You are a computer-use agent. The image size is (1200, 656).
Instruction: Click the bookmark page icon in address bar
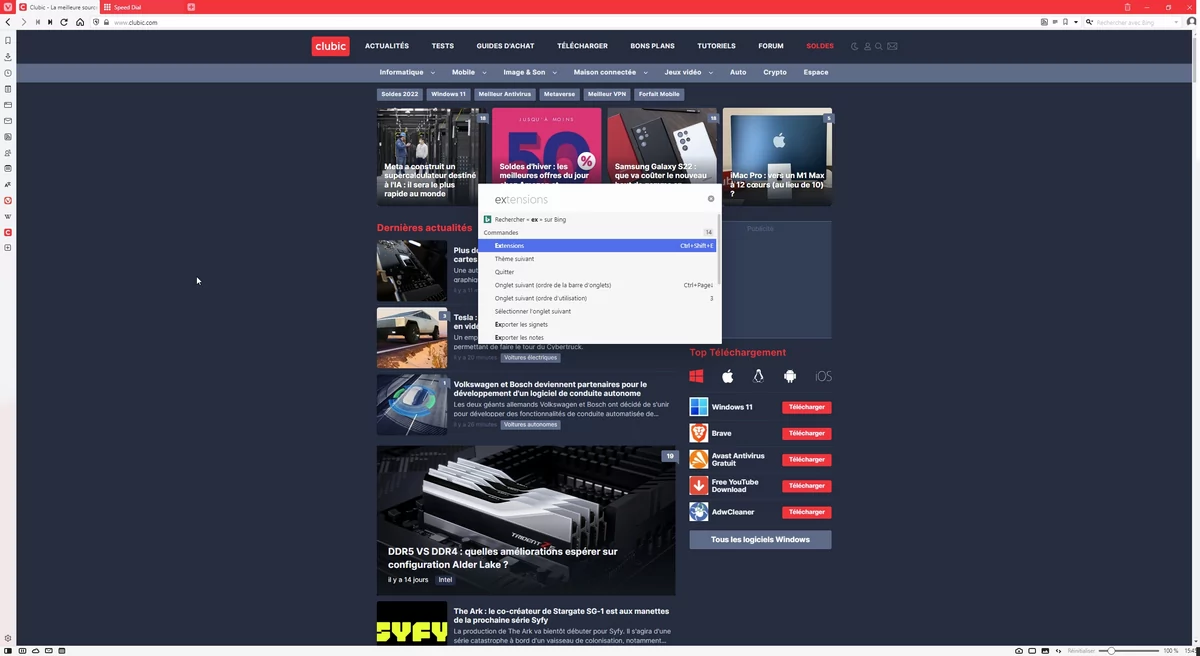(x=1065, y=22)
